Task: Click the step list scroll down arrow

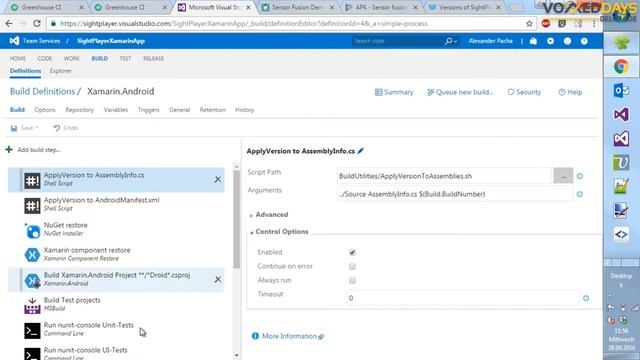Action: (x=236, y=355)
